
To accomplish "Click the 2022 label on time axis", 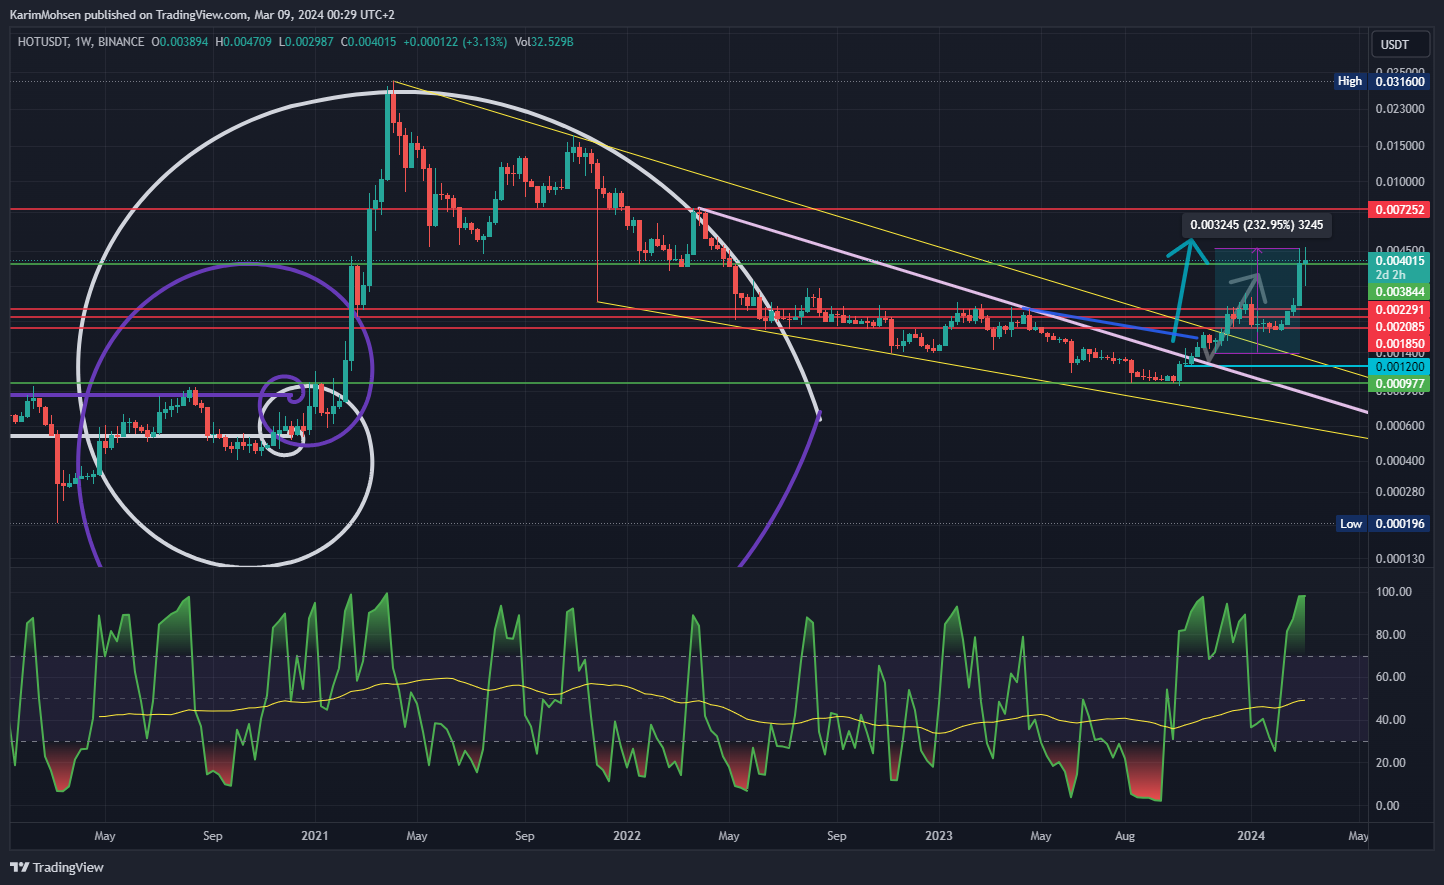I will 627,836.
